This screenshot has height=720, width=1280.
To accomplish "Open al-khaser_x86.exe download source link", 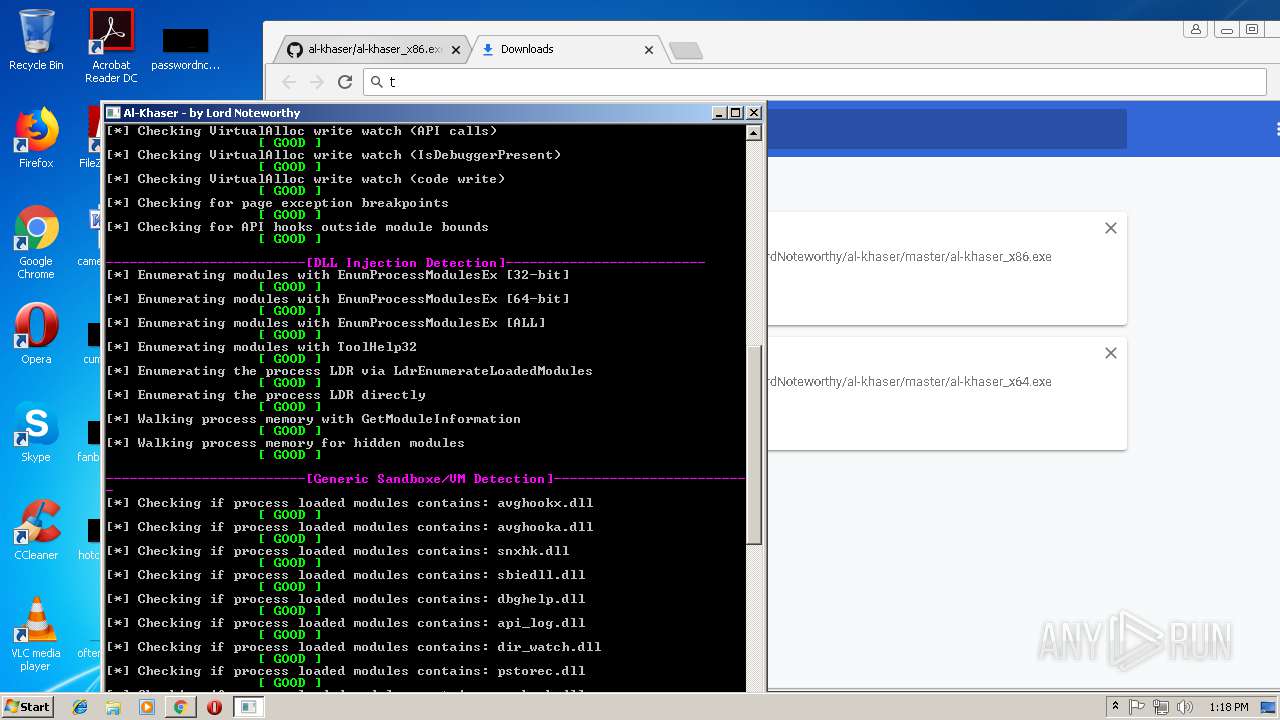I will [x=909, y=257].
